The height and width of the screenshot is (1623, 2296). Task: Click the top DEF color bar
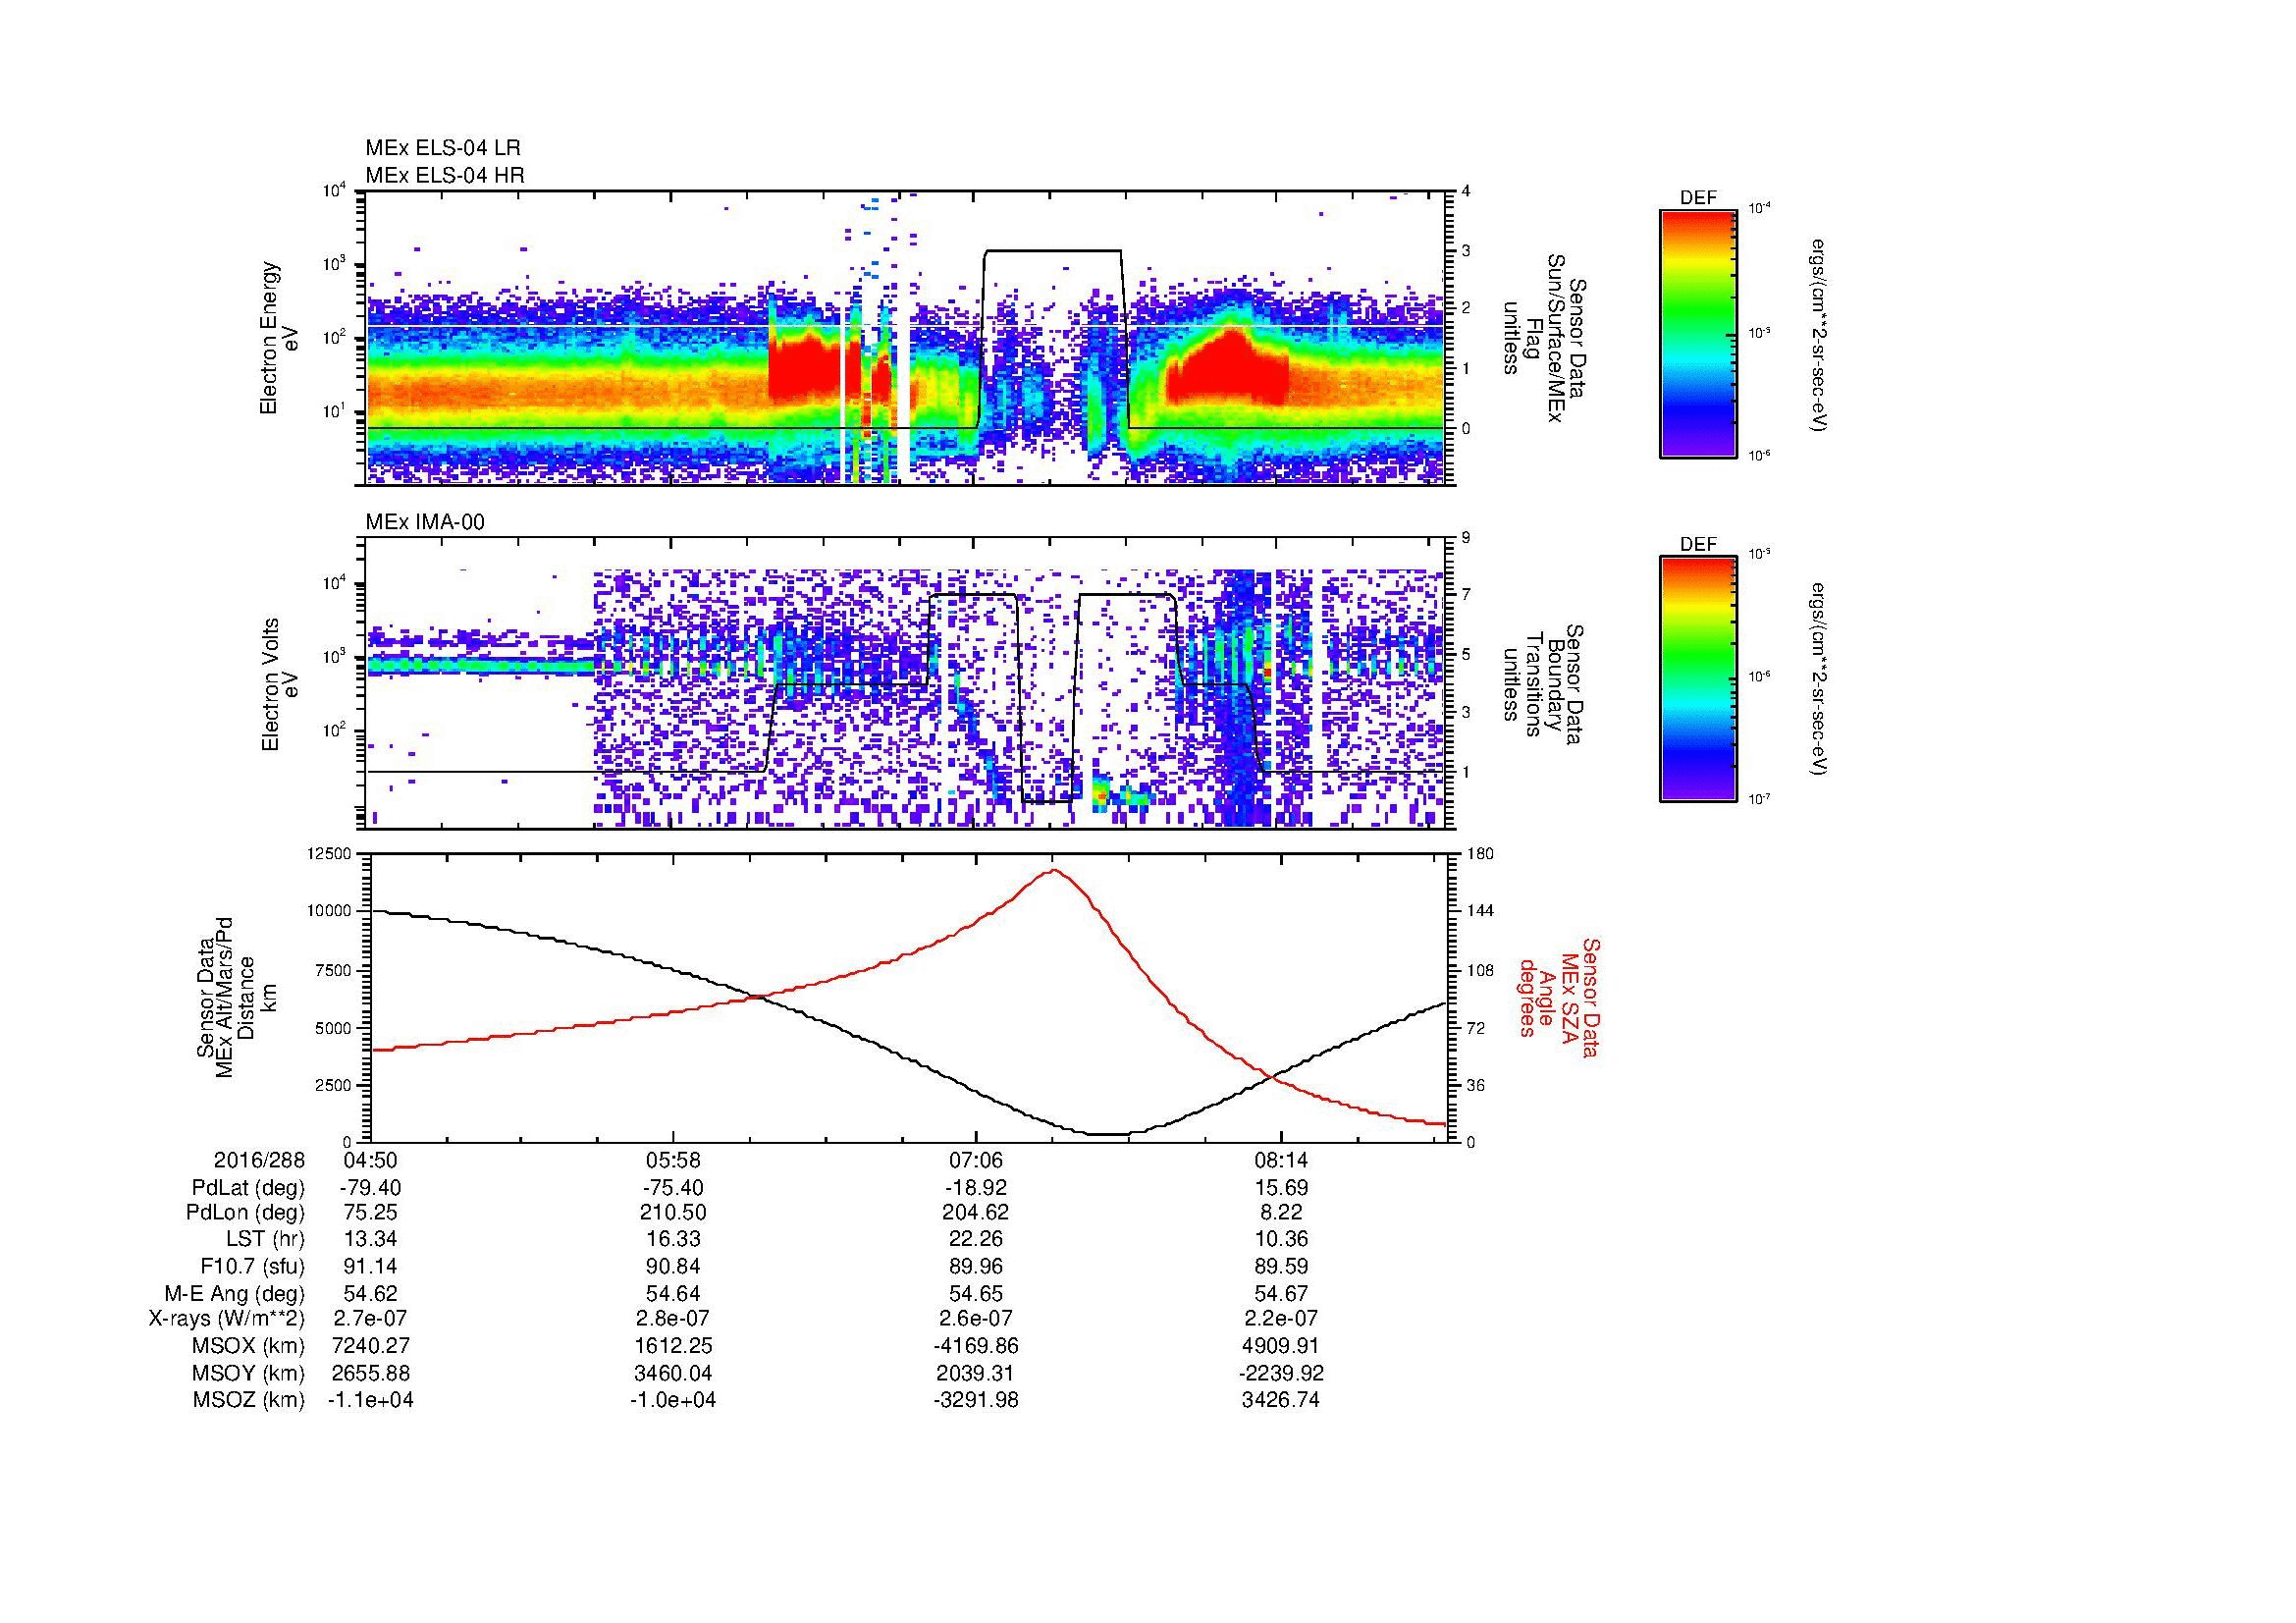click(x=1698, y=334)
